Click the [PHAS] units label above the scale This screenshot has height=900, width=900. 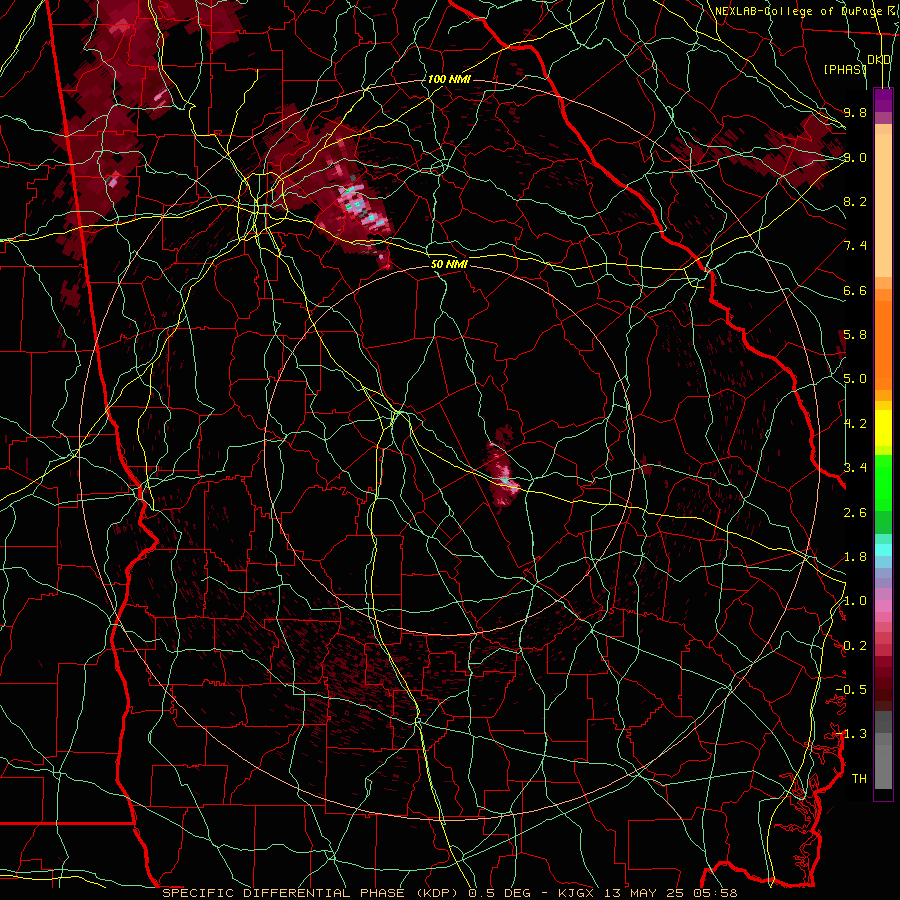point(845,69)
